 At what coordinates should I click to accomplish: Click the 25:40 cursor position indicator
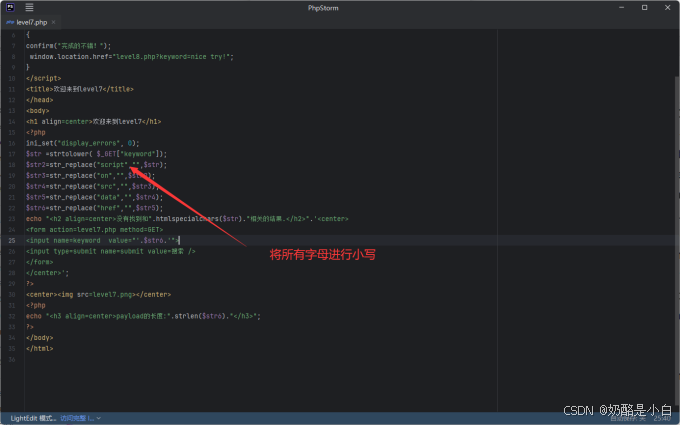[662, 418]
